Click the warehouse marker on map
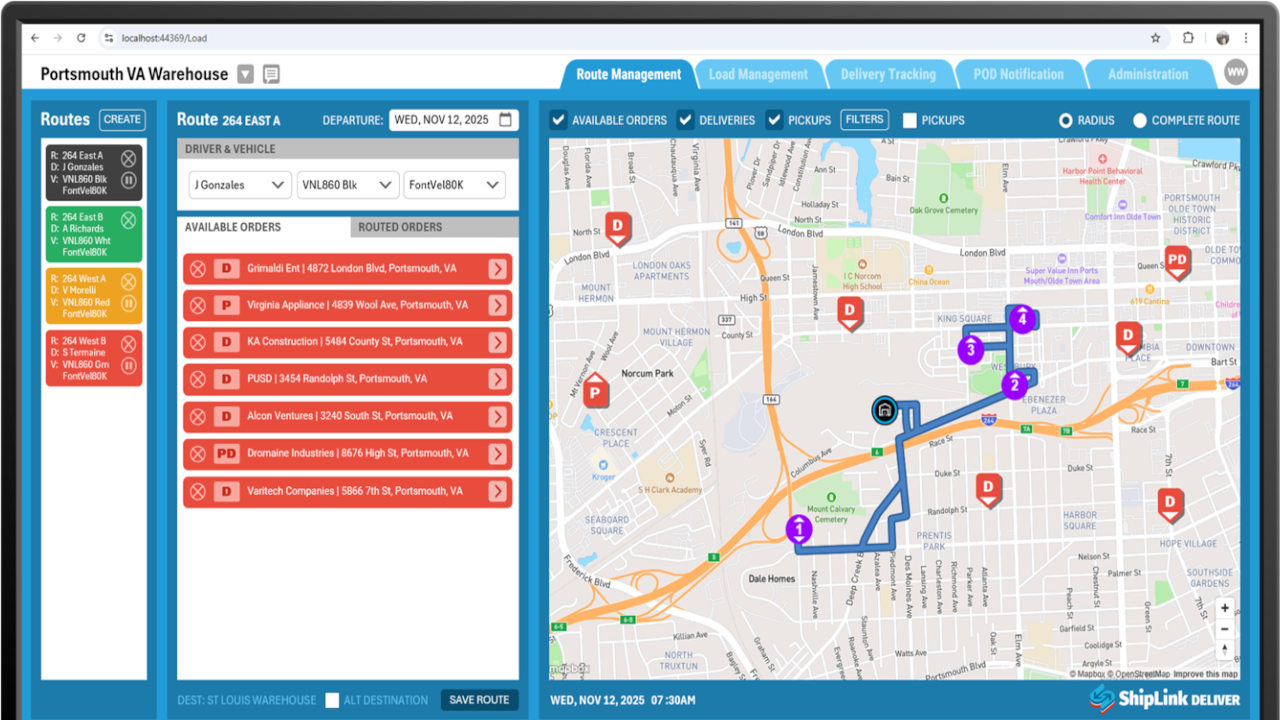 pyautogui.click(x=883, y=410)
